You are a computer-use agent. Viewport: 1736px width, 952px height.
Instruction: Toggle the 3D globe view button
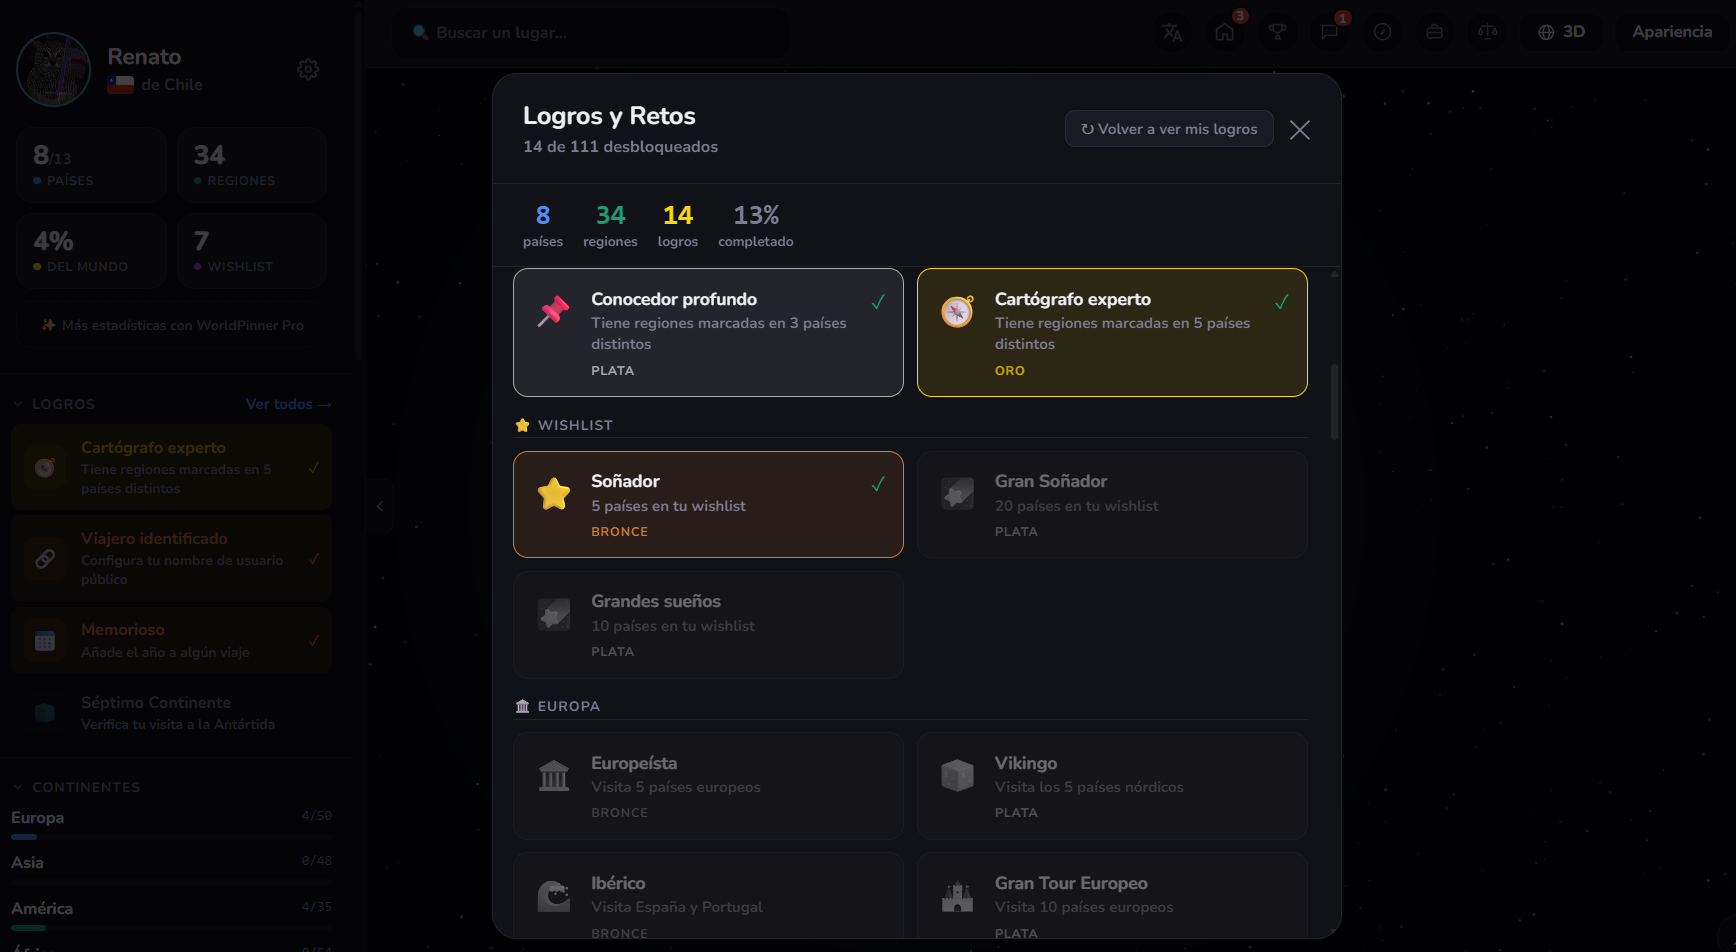(1561, 32)
